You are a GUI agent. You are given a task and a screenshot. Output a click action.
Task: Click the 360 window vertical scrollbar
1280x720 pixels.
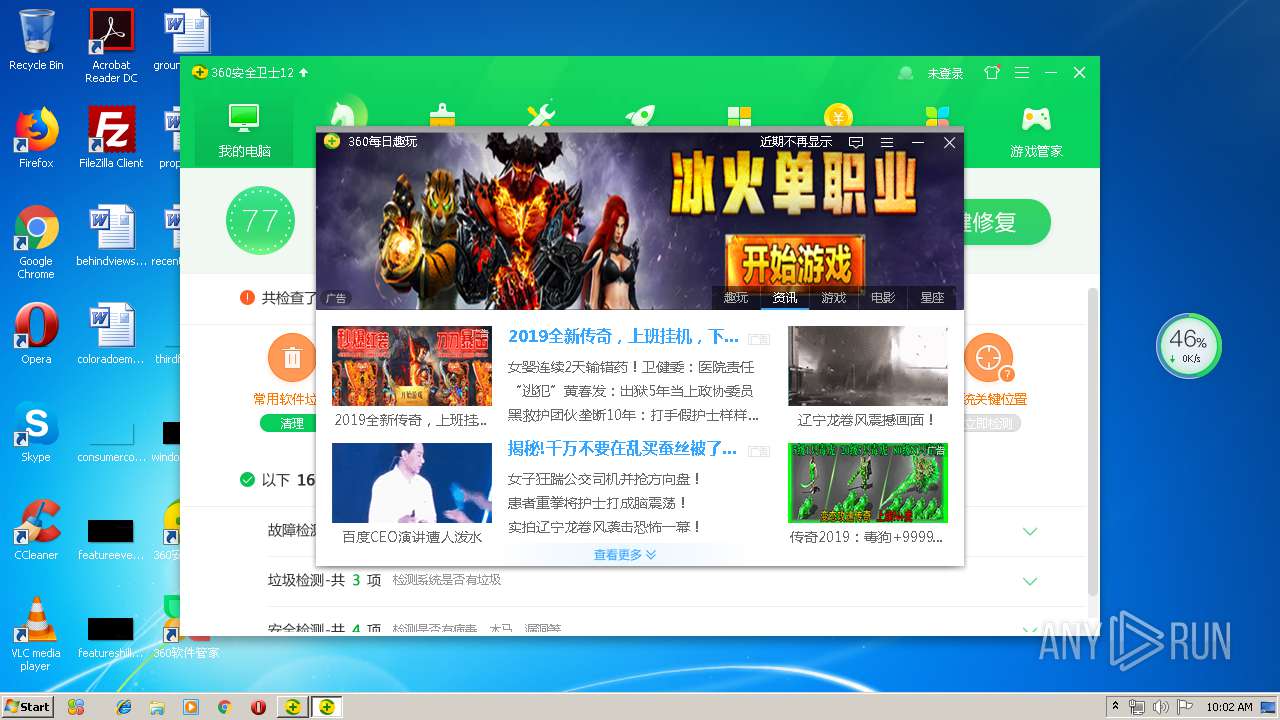(x=1093, y=440)
